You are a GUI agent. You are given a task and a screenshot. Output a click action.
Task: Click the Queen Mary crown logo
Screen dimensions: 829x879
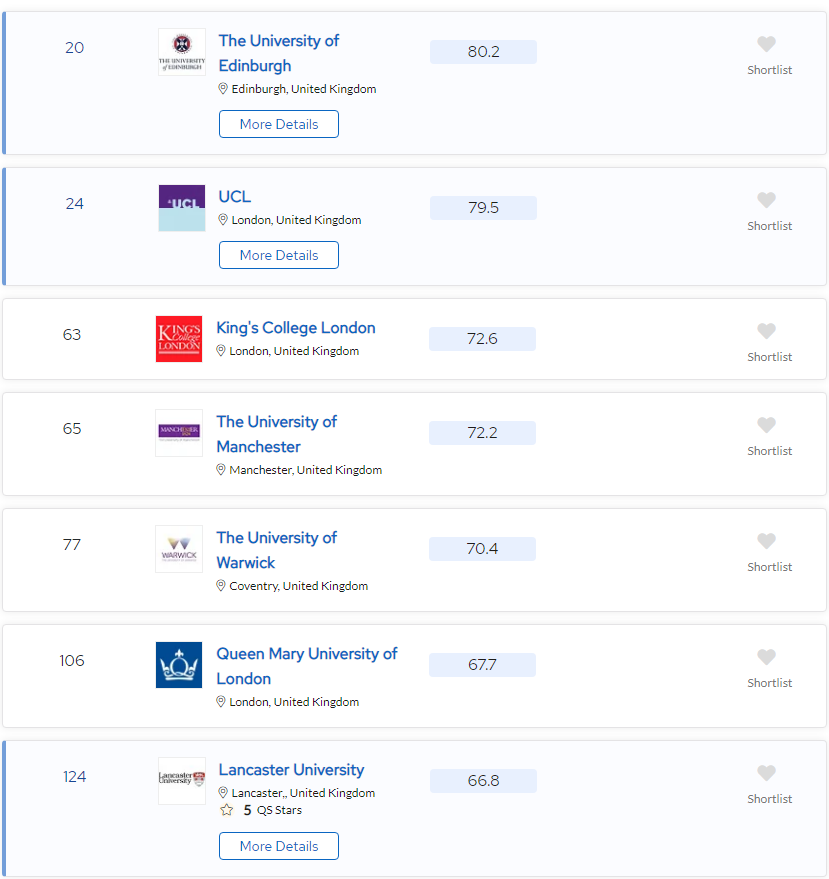pos(179,665)
